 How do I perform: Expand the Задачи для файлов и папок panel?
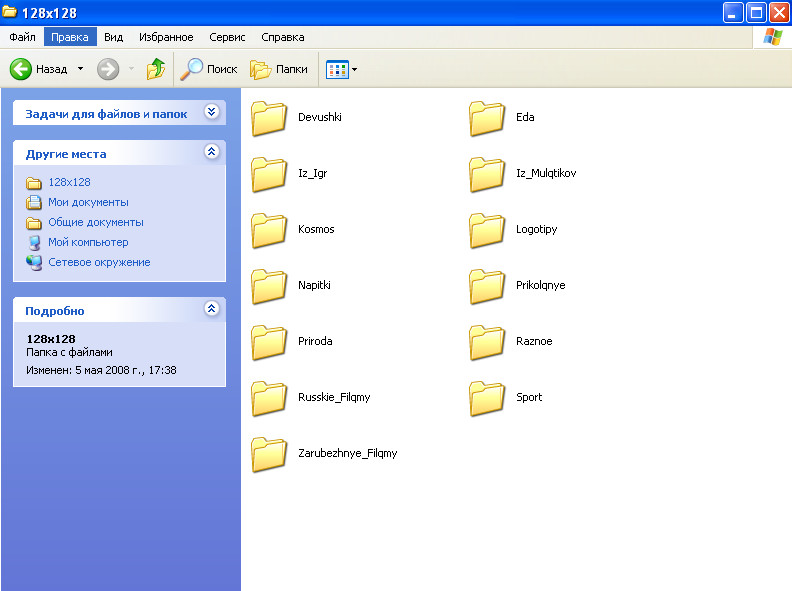pyautogui.click(x=212, y=112)
